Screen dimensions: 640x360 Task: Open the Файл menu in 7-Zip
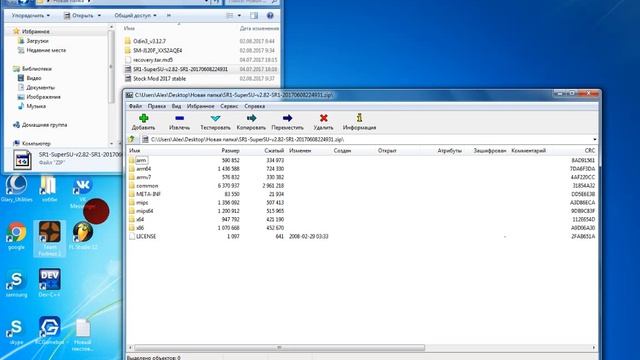(135, 106)
